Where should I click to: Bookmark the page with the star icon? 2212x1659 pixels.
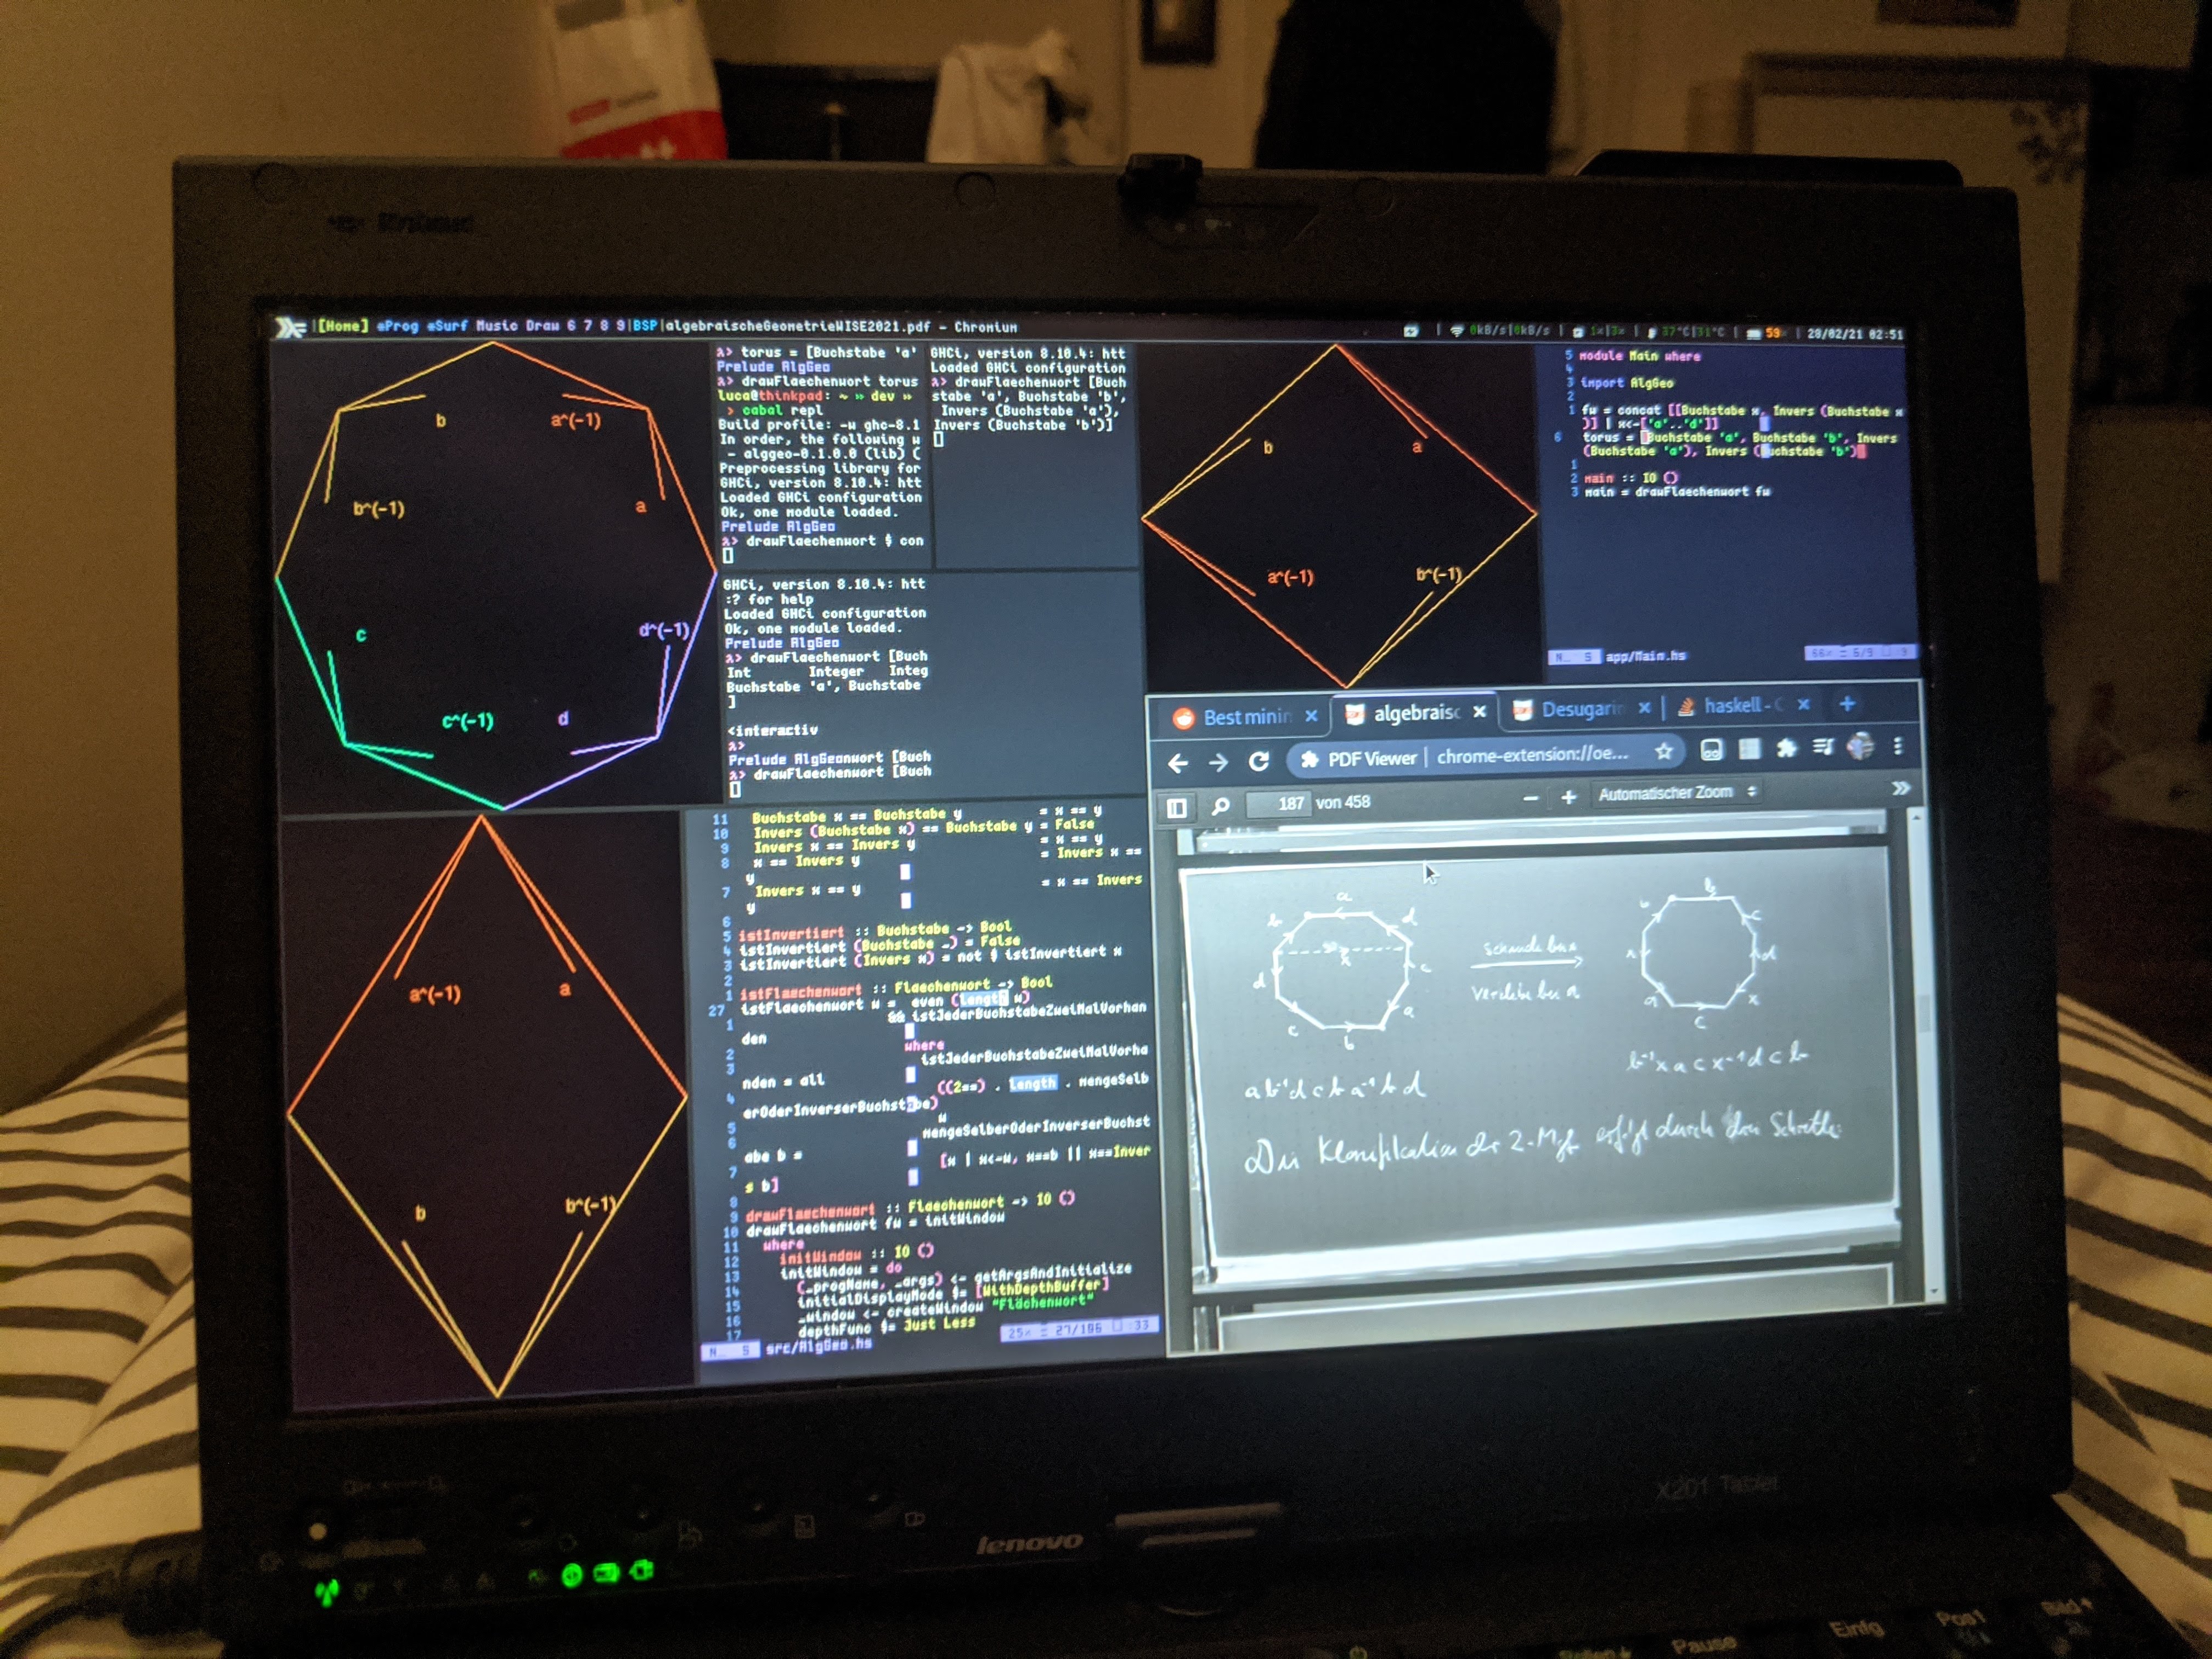tap(1663, 751)
